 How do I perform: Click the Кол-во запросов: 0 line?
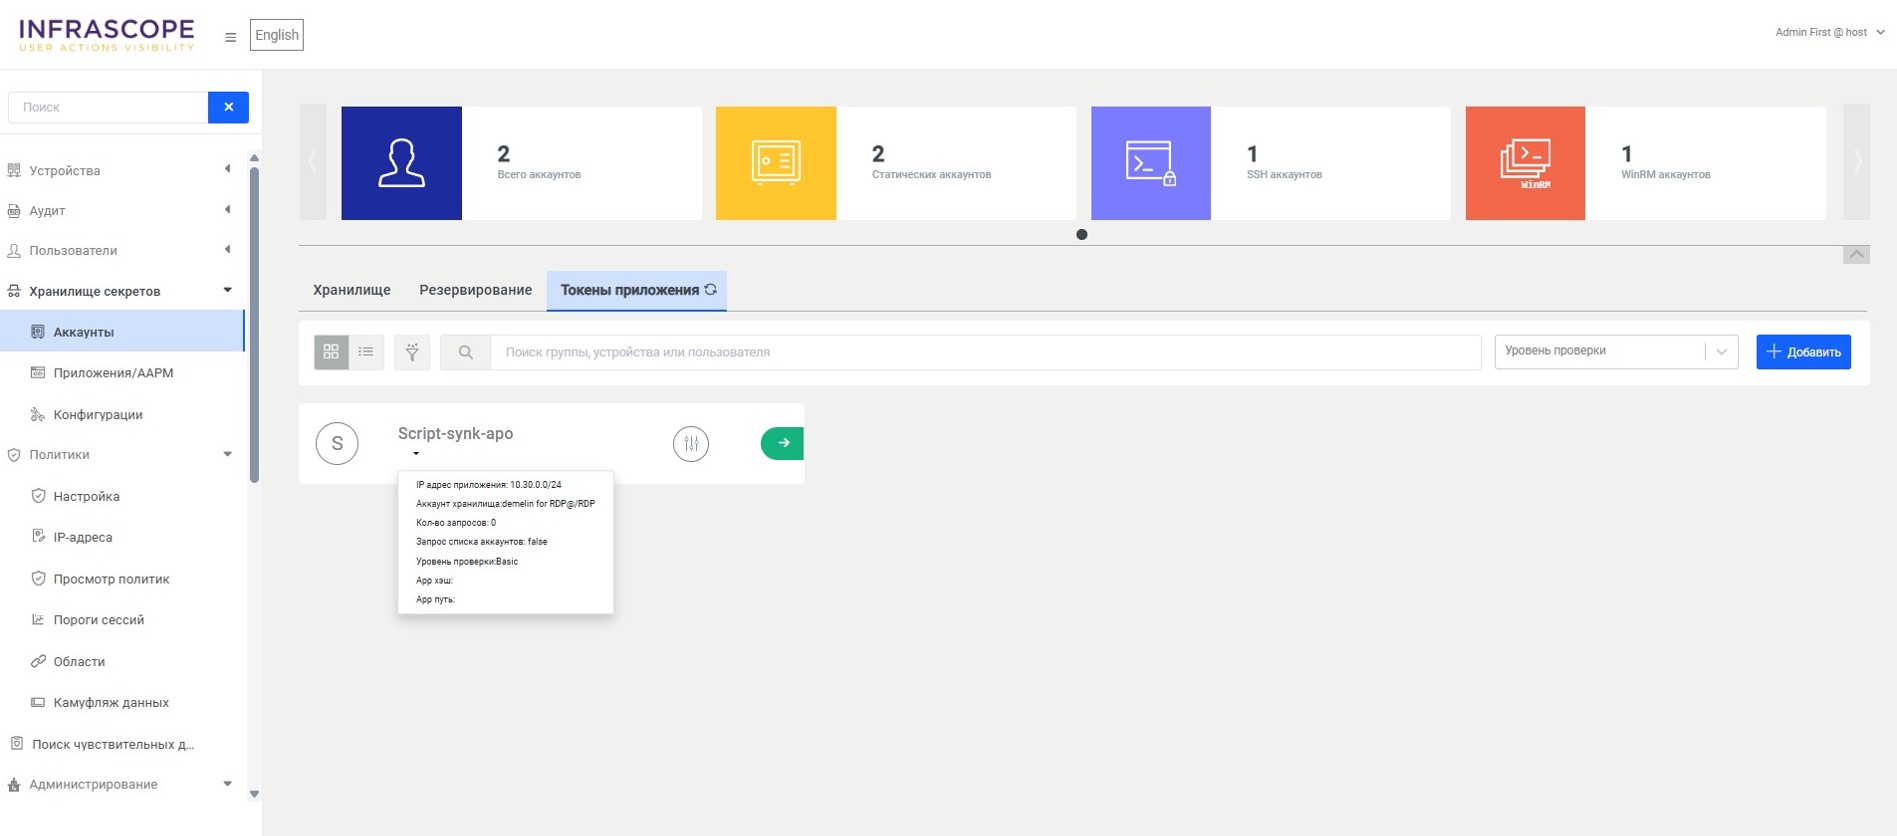[456, 523]
